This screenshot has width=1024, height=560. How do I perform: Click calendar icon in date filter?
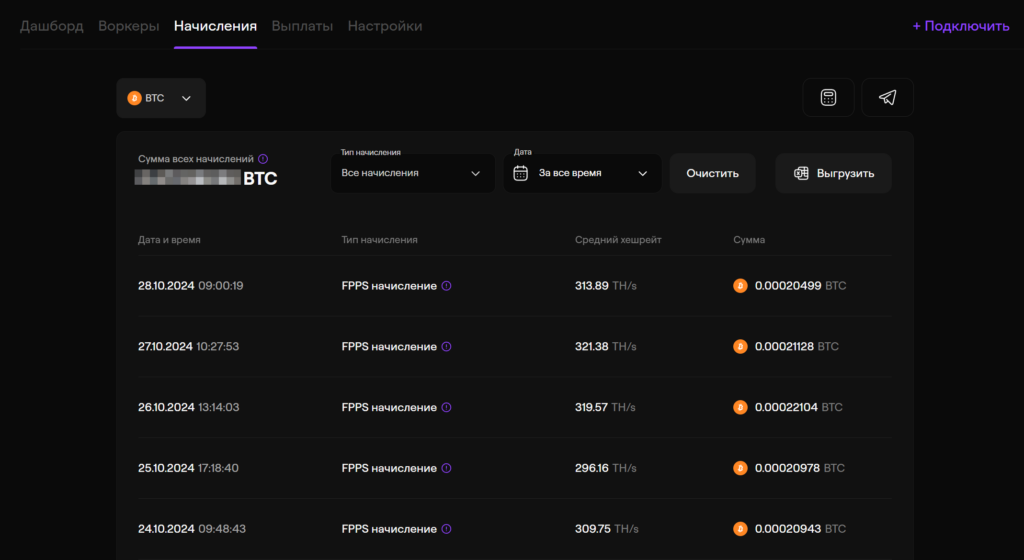click(520, 173)
